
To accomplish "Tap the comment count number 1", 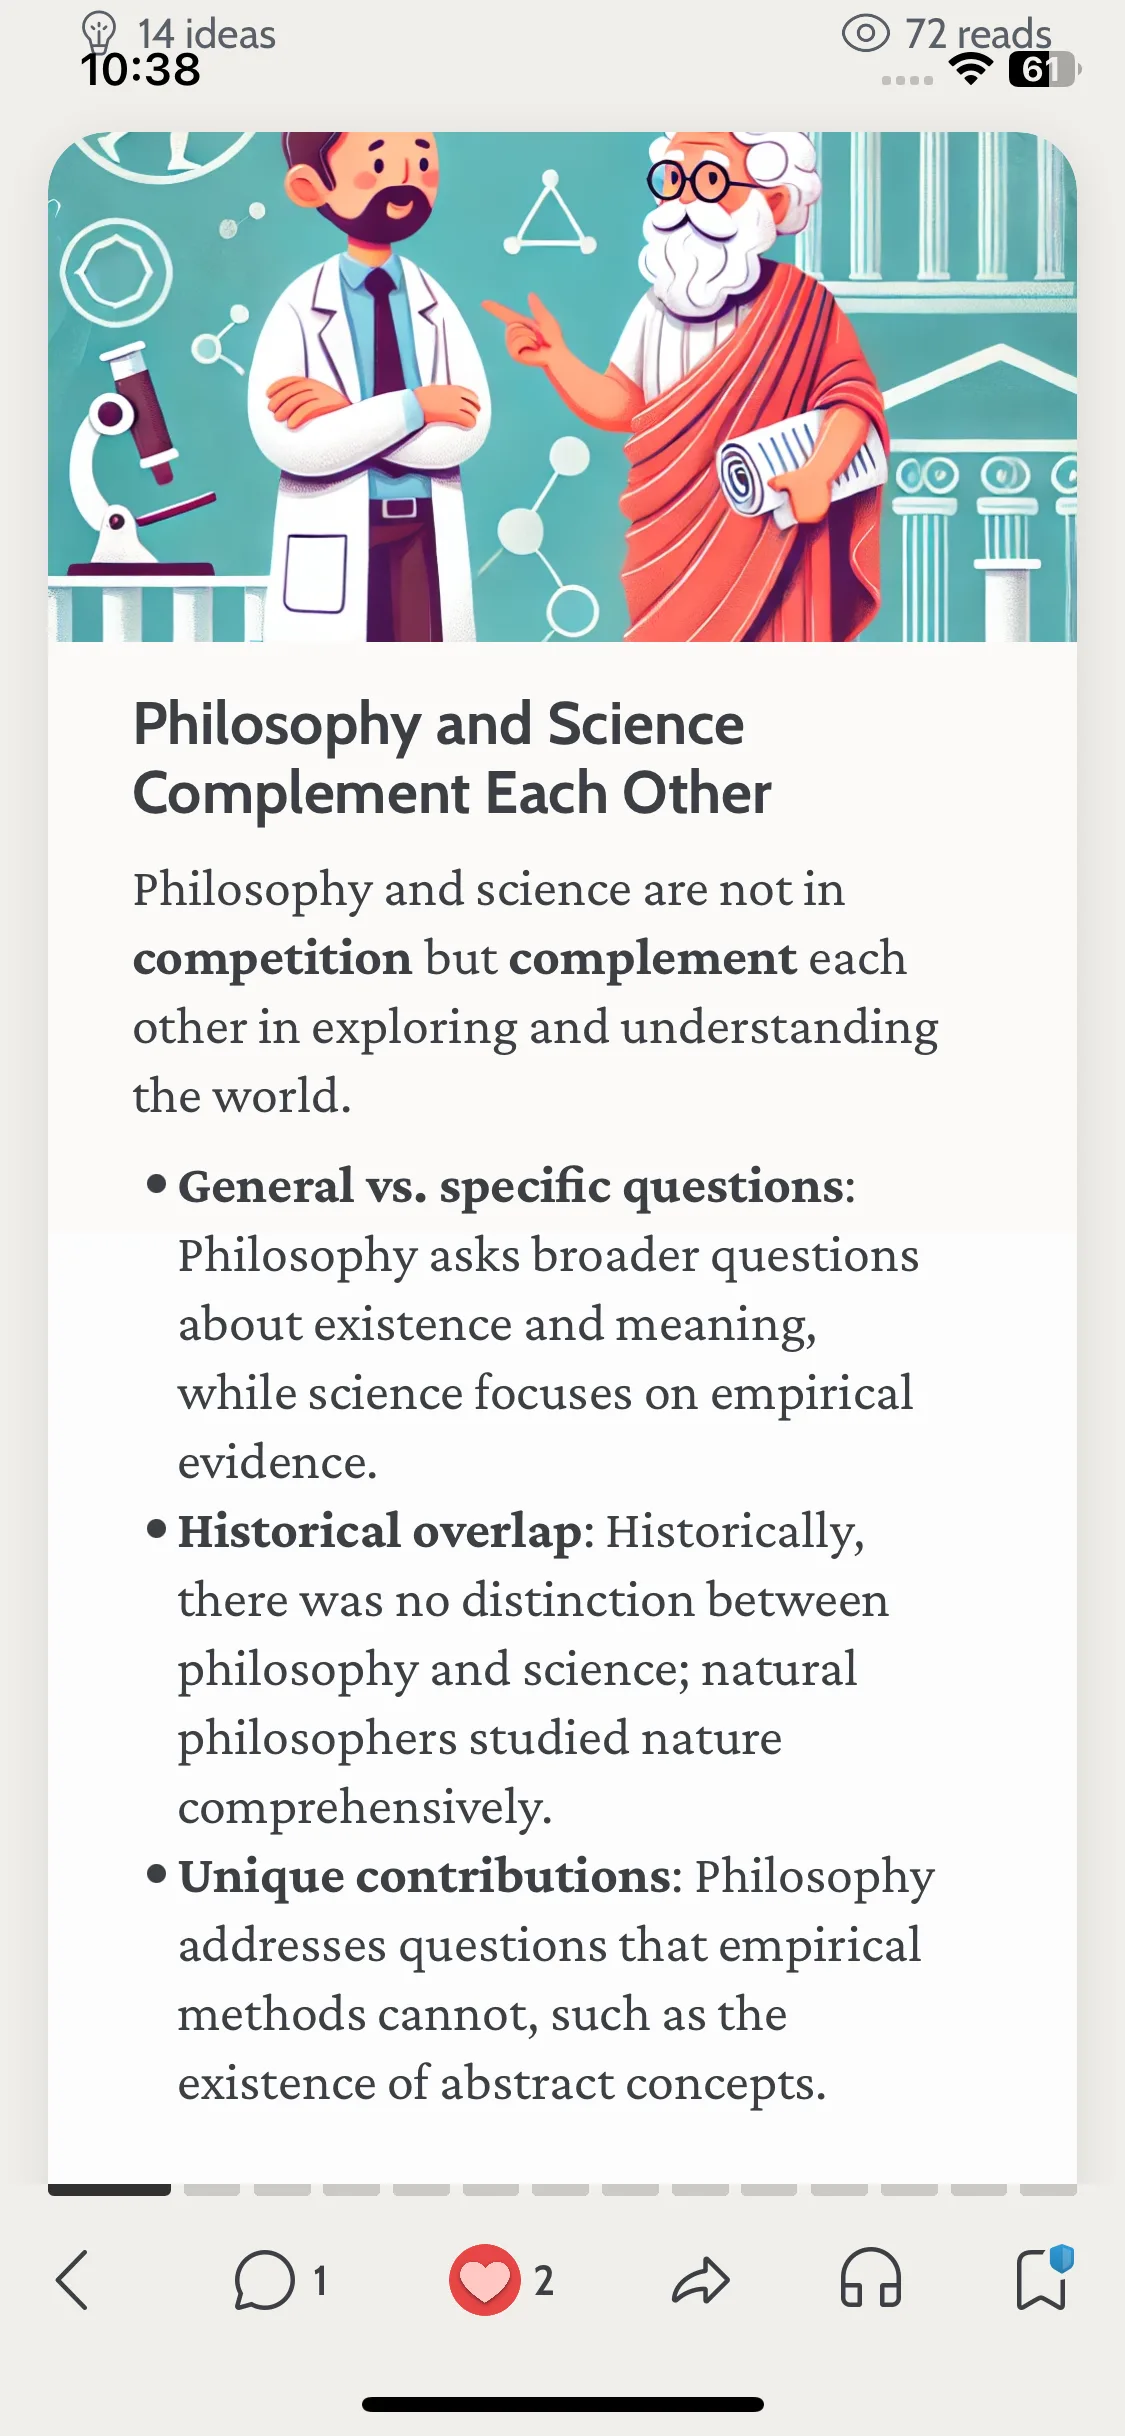I will point(320,2281).
